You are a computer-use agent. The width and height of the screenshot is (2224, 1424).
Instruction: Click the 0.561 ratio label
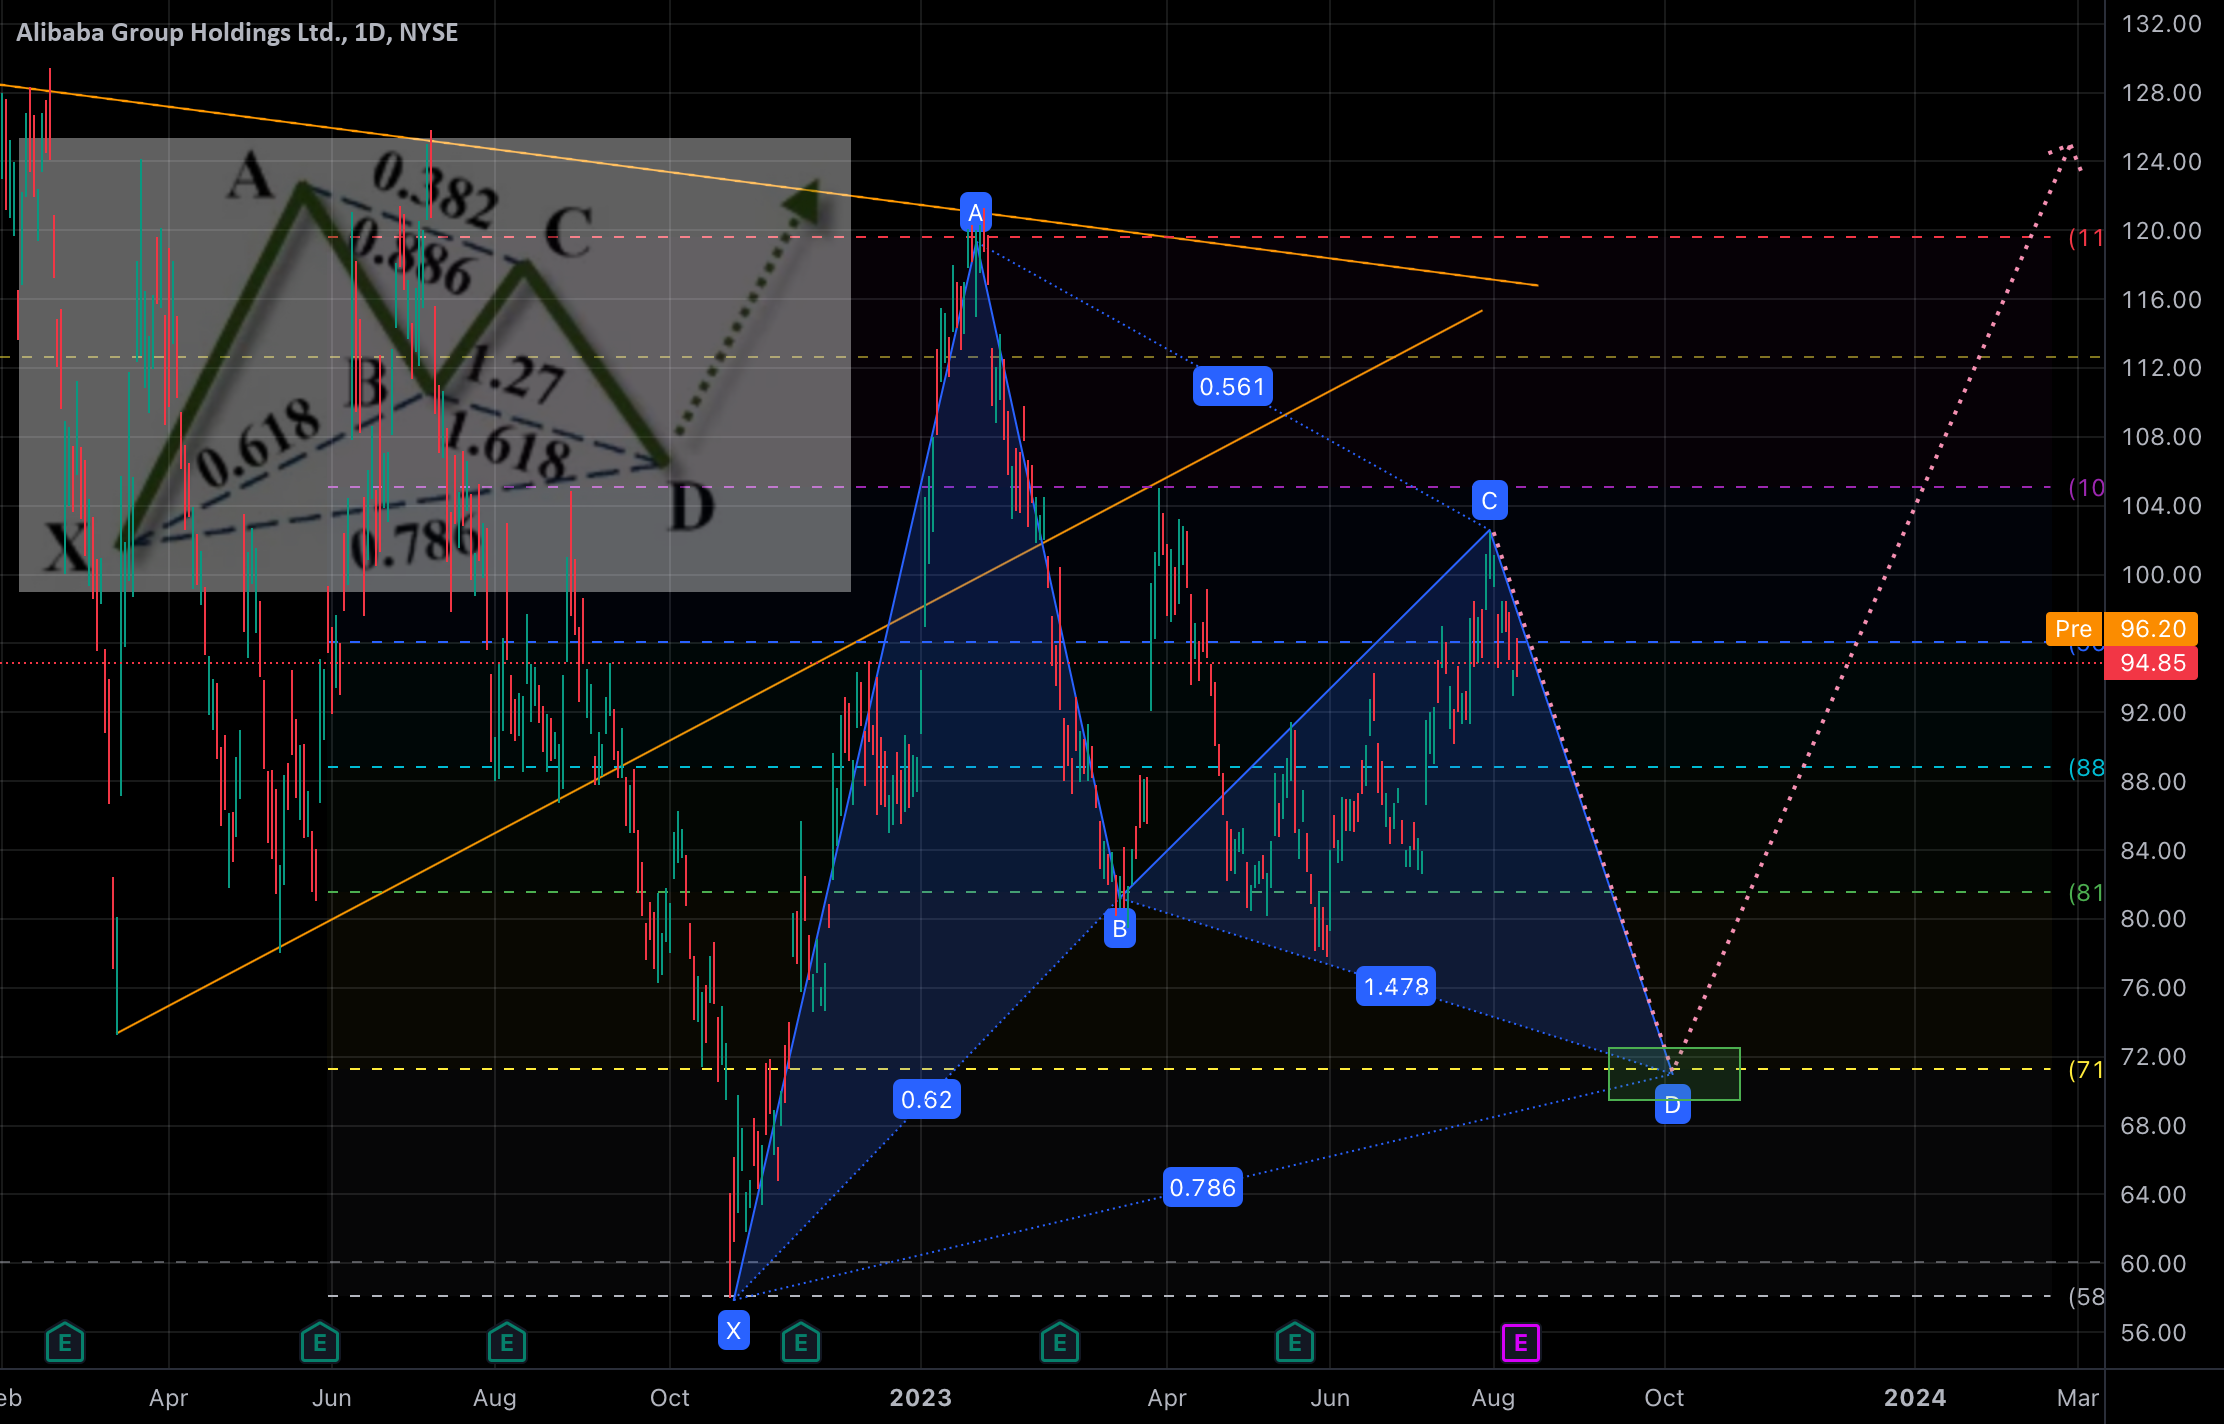(1232, 386)
